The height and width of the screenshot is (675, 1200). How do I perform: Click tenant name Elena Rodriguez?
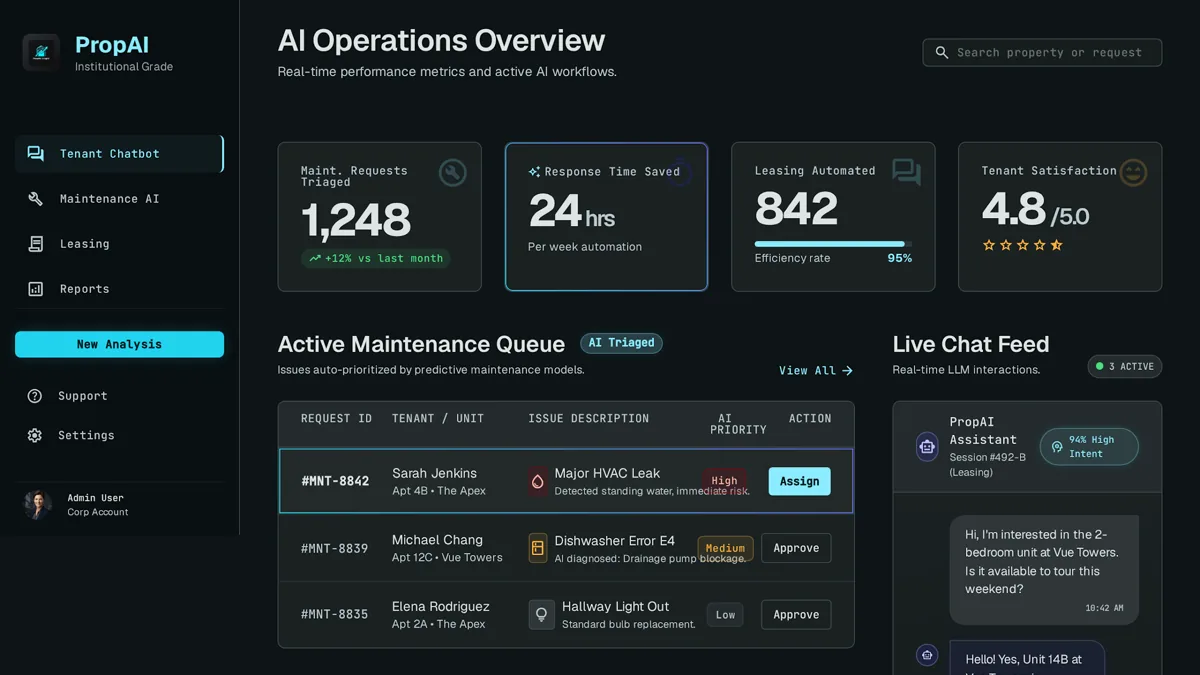click(441, 606)
